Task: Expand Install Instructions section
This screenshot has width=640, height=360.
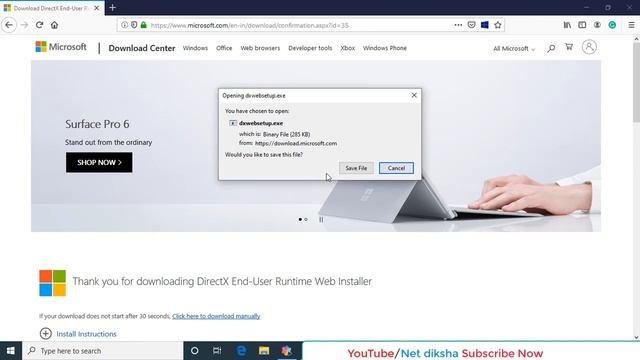Action: (x=78, y=333)
